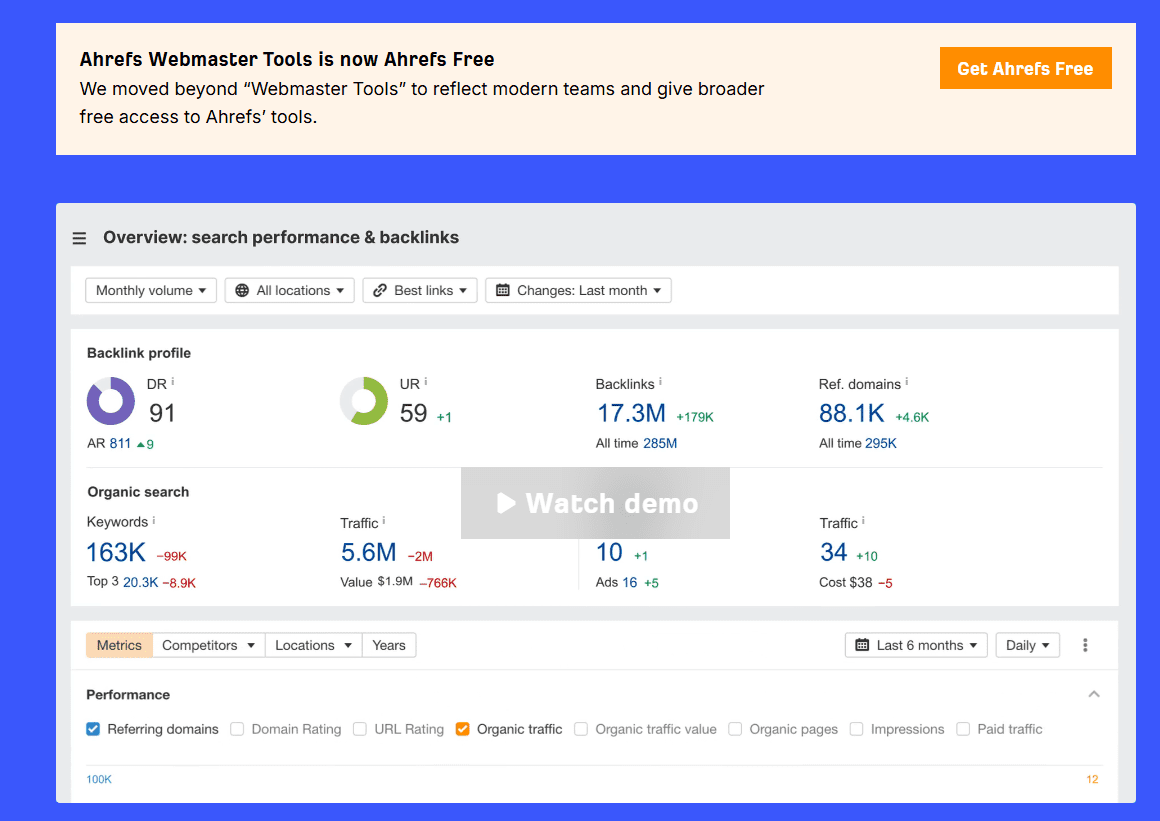Open the Last 6 months date dropdown
The height and width of the screenshot is (821, 1160).
916,645
